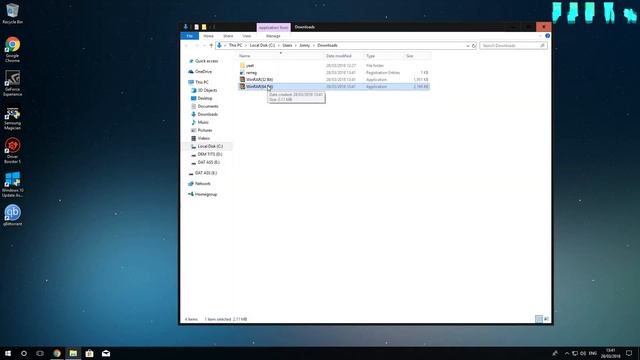Open Cortana search circle on taskbar

tap(24, 353)
